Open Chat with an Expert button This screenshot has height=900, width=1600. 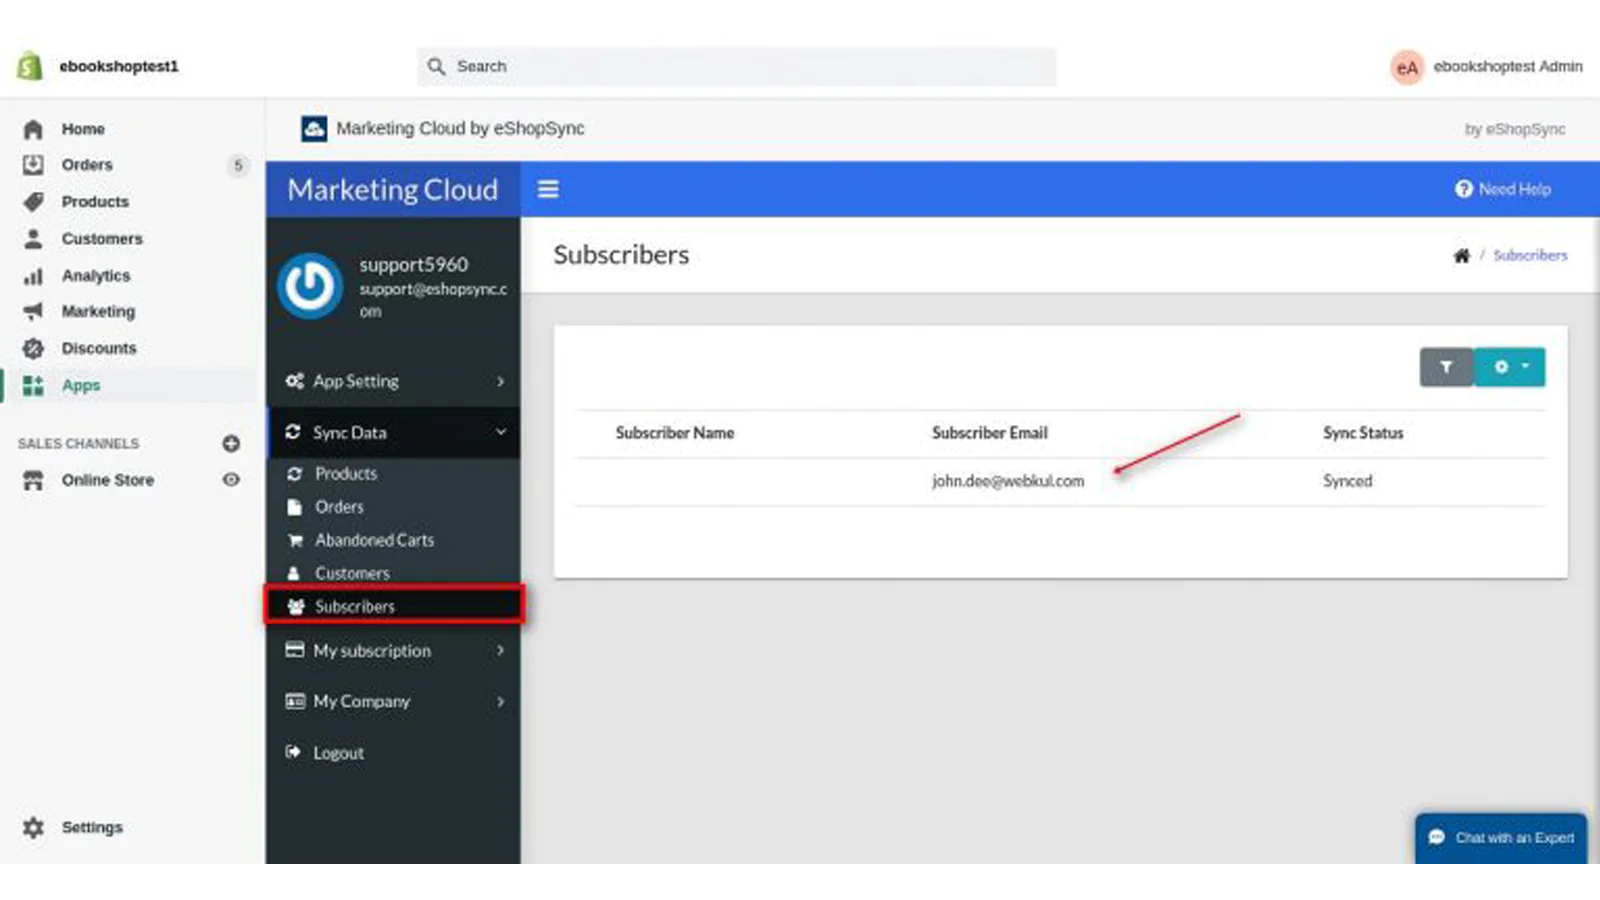(1501, 838)
